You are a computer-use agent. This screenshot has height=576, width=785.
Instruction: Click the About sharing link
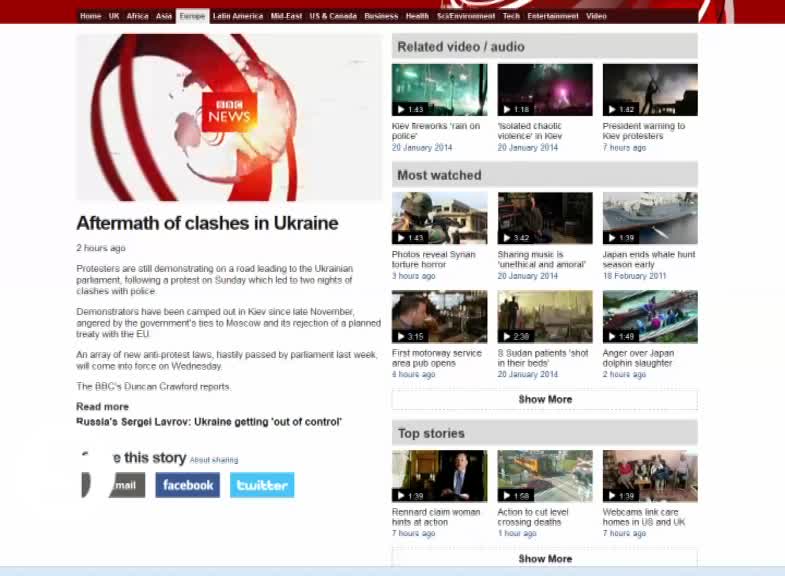tap(214, 460)
